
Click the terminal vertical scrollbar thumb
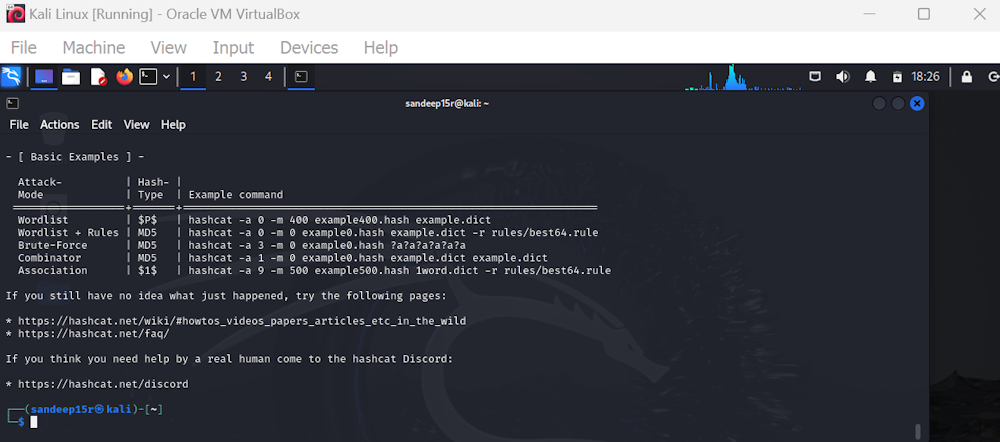coord(918,430)
